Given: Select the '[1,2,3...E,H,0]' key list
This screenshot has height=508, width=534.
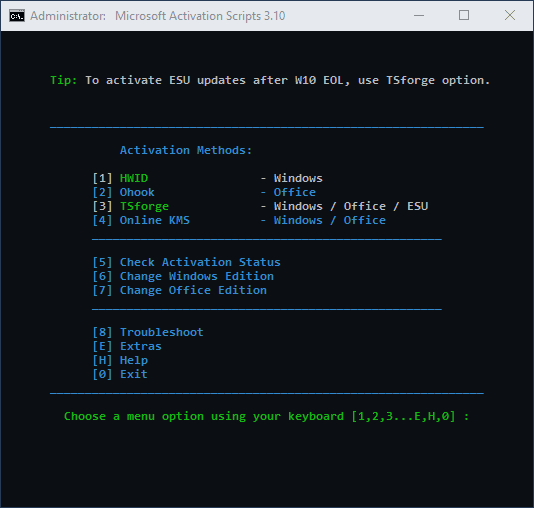Looking at the screenshot, I should pos(403,416).
